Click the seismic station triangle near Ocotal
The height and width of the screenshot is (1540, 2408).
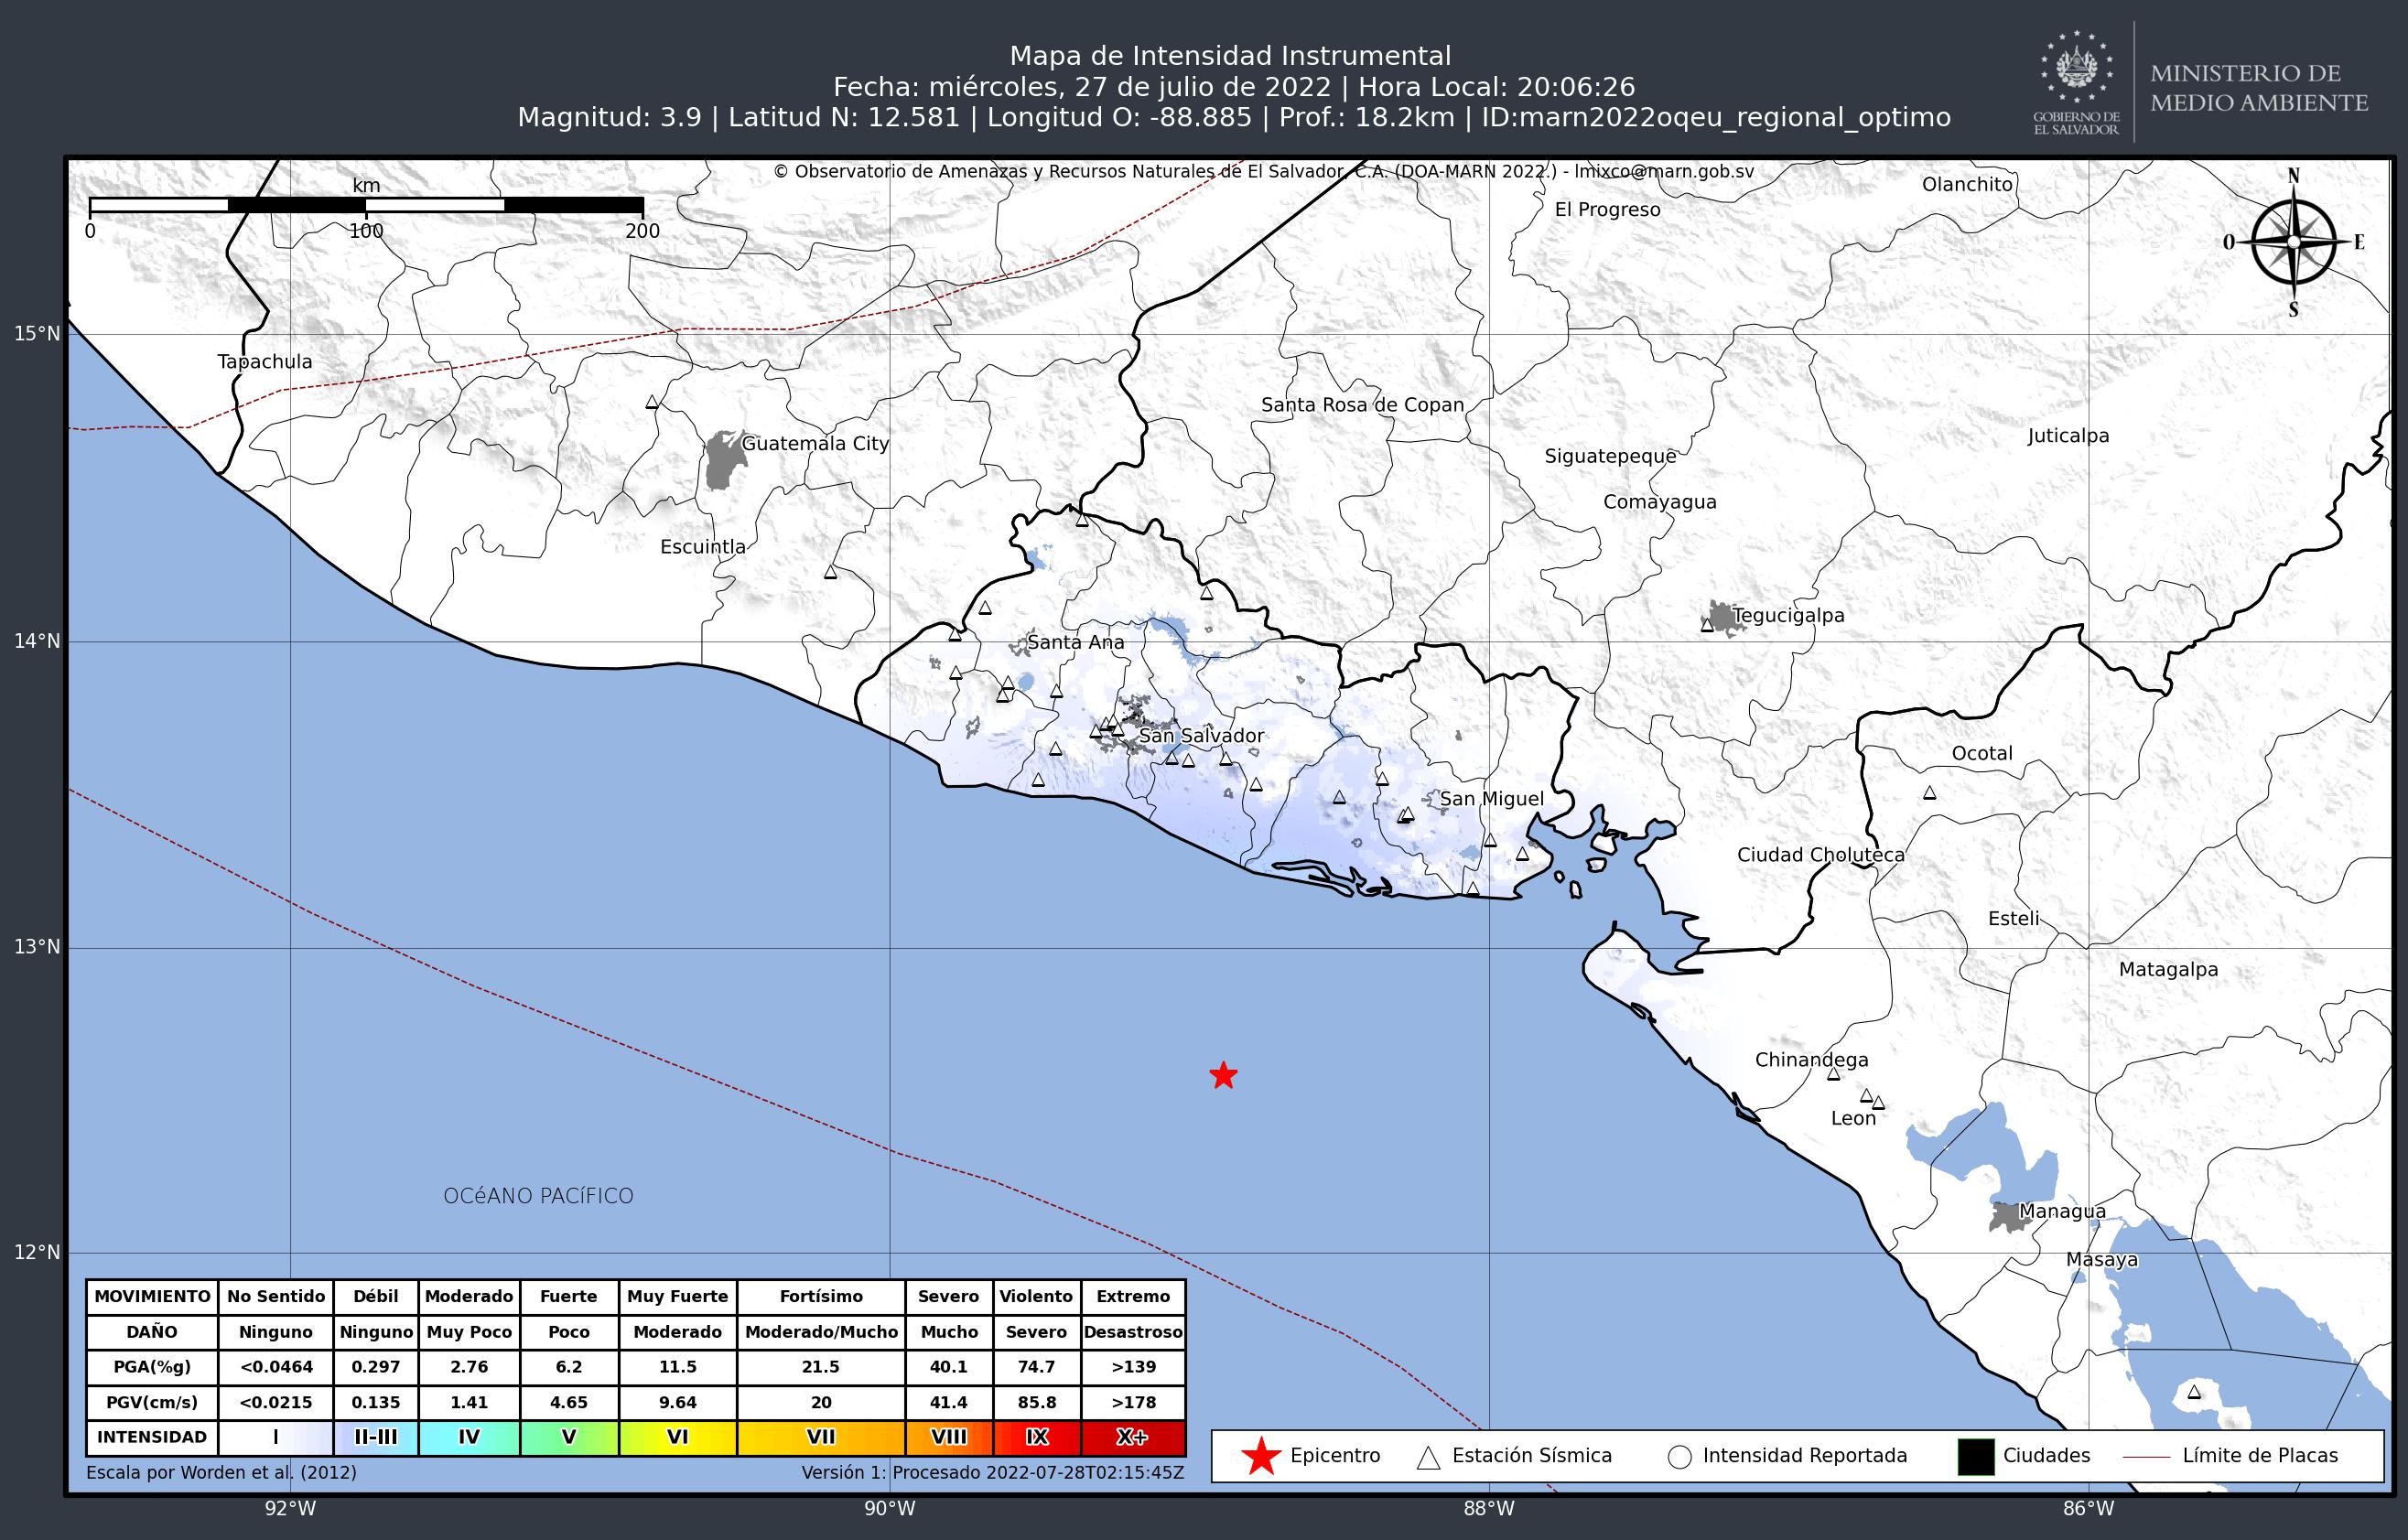(1929, 793)
